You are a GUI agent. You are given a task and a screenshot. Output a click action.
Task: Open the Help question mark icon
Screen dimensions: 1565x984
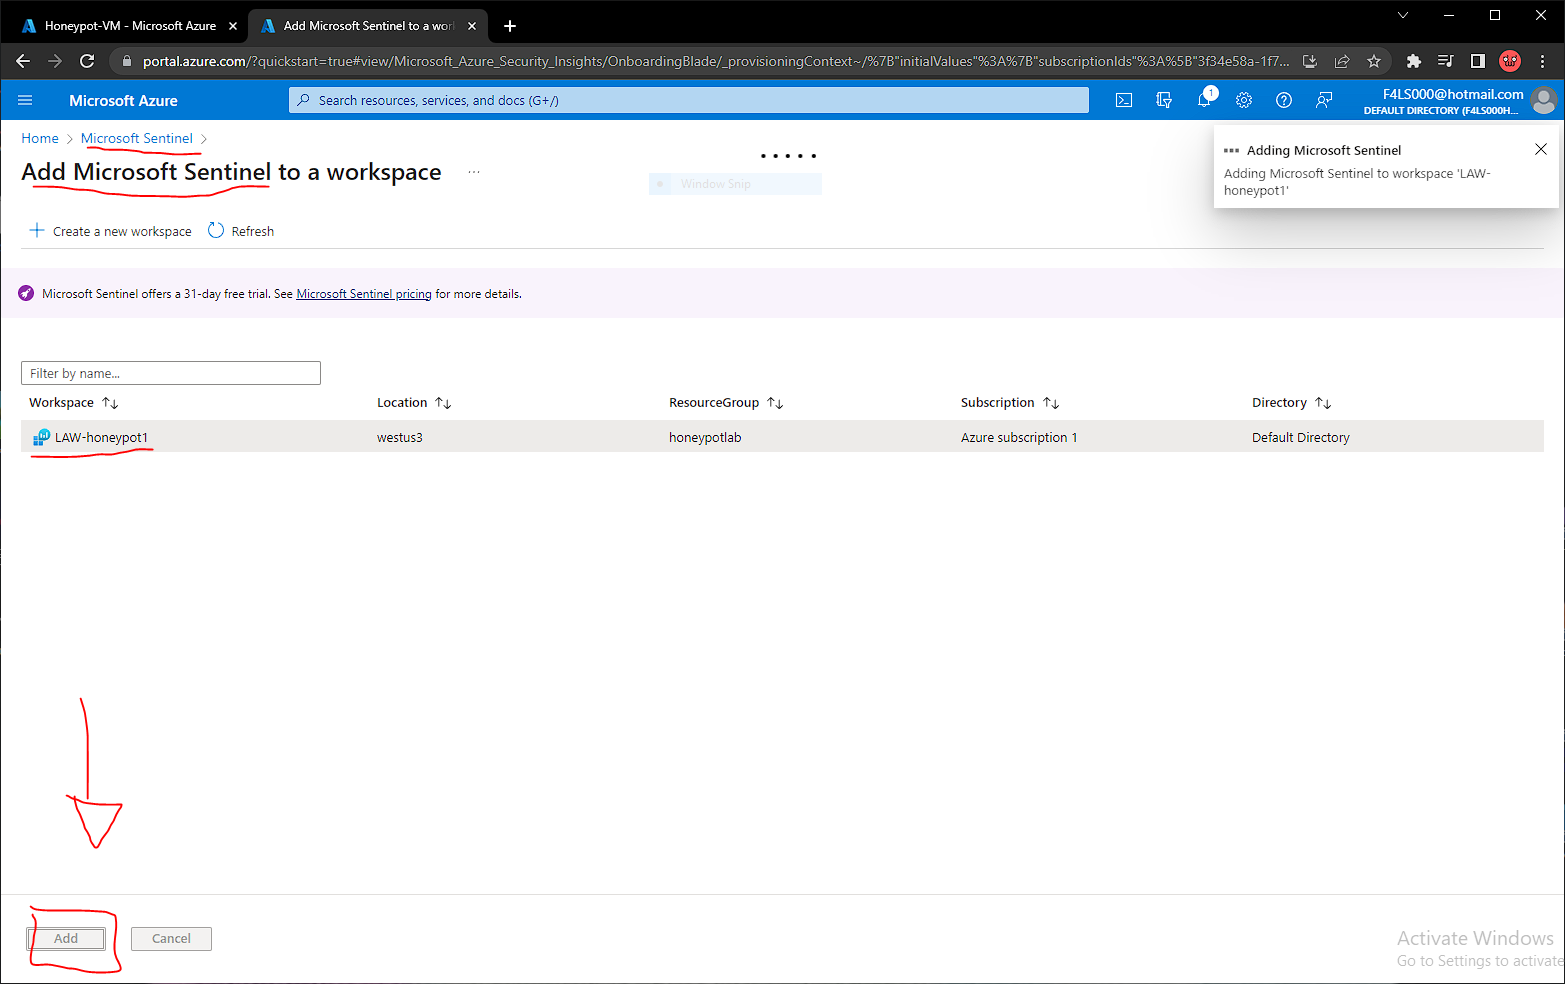click(1284, 100)
